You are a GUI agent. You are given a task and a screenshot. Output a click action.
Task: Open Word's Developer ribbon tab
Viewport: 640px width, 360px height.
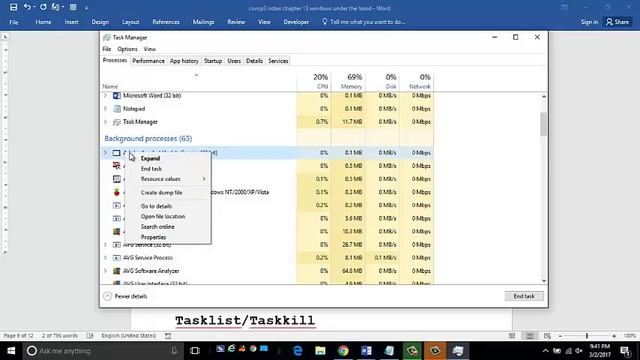click(296, 22)
